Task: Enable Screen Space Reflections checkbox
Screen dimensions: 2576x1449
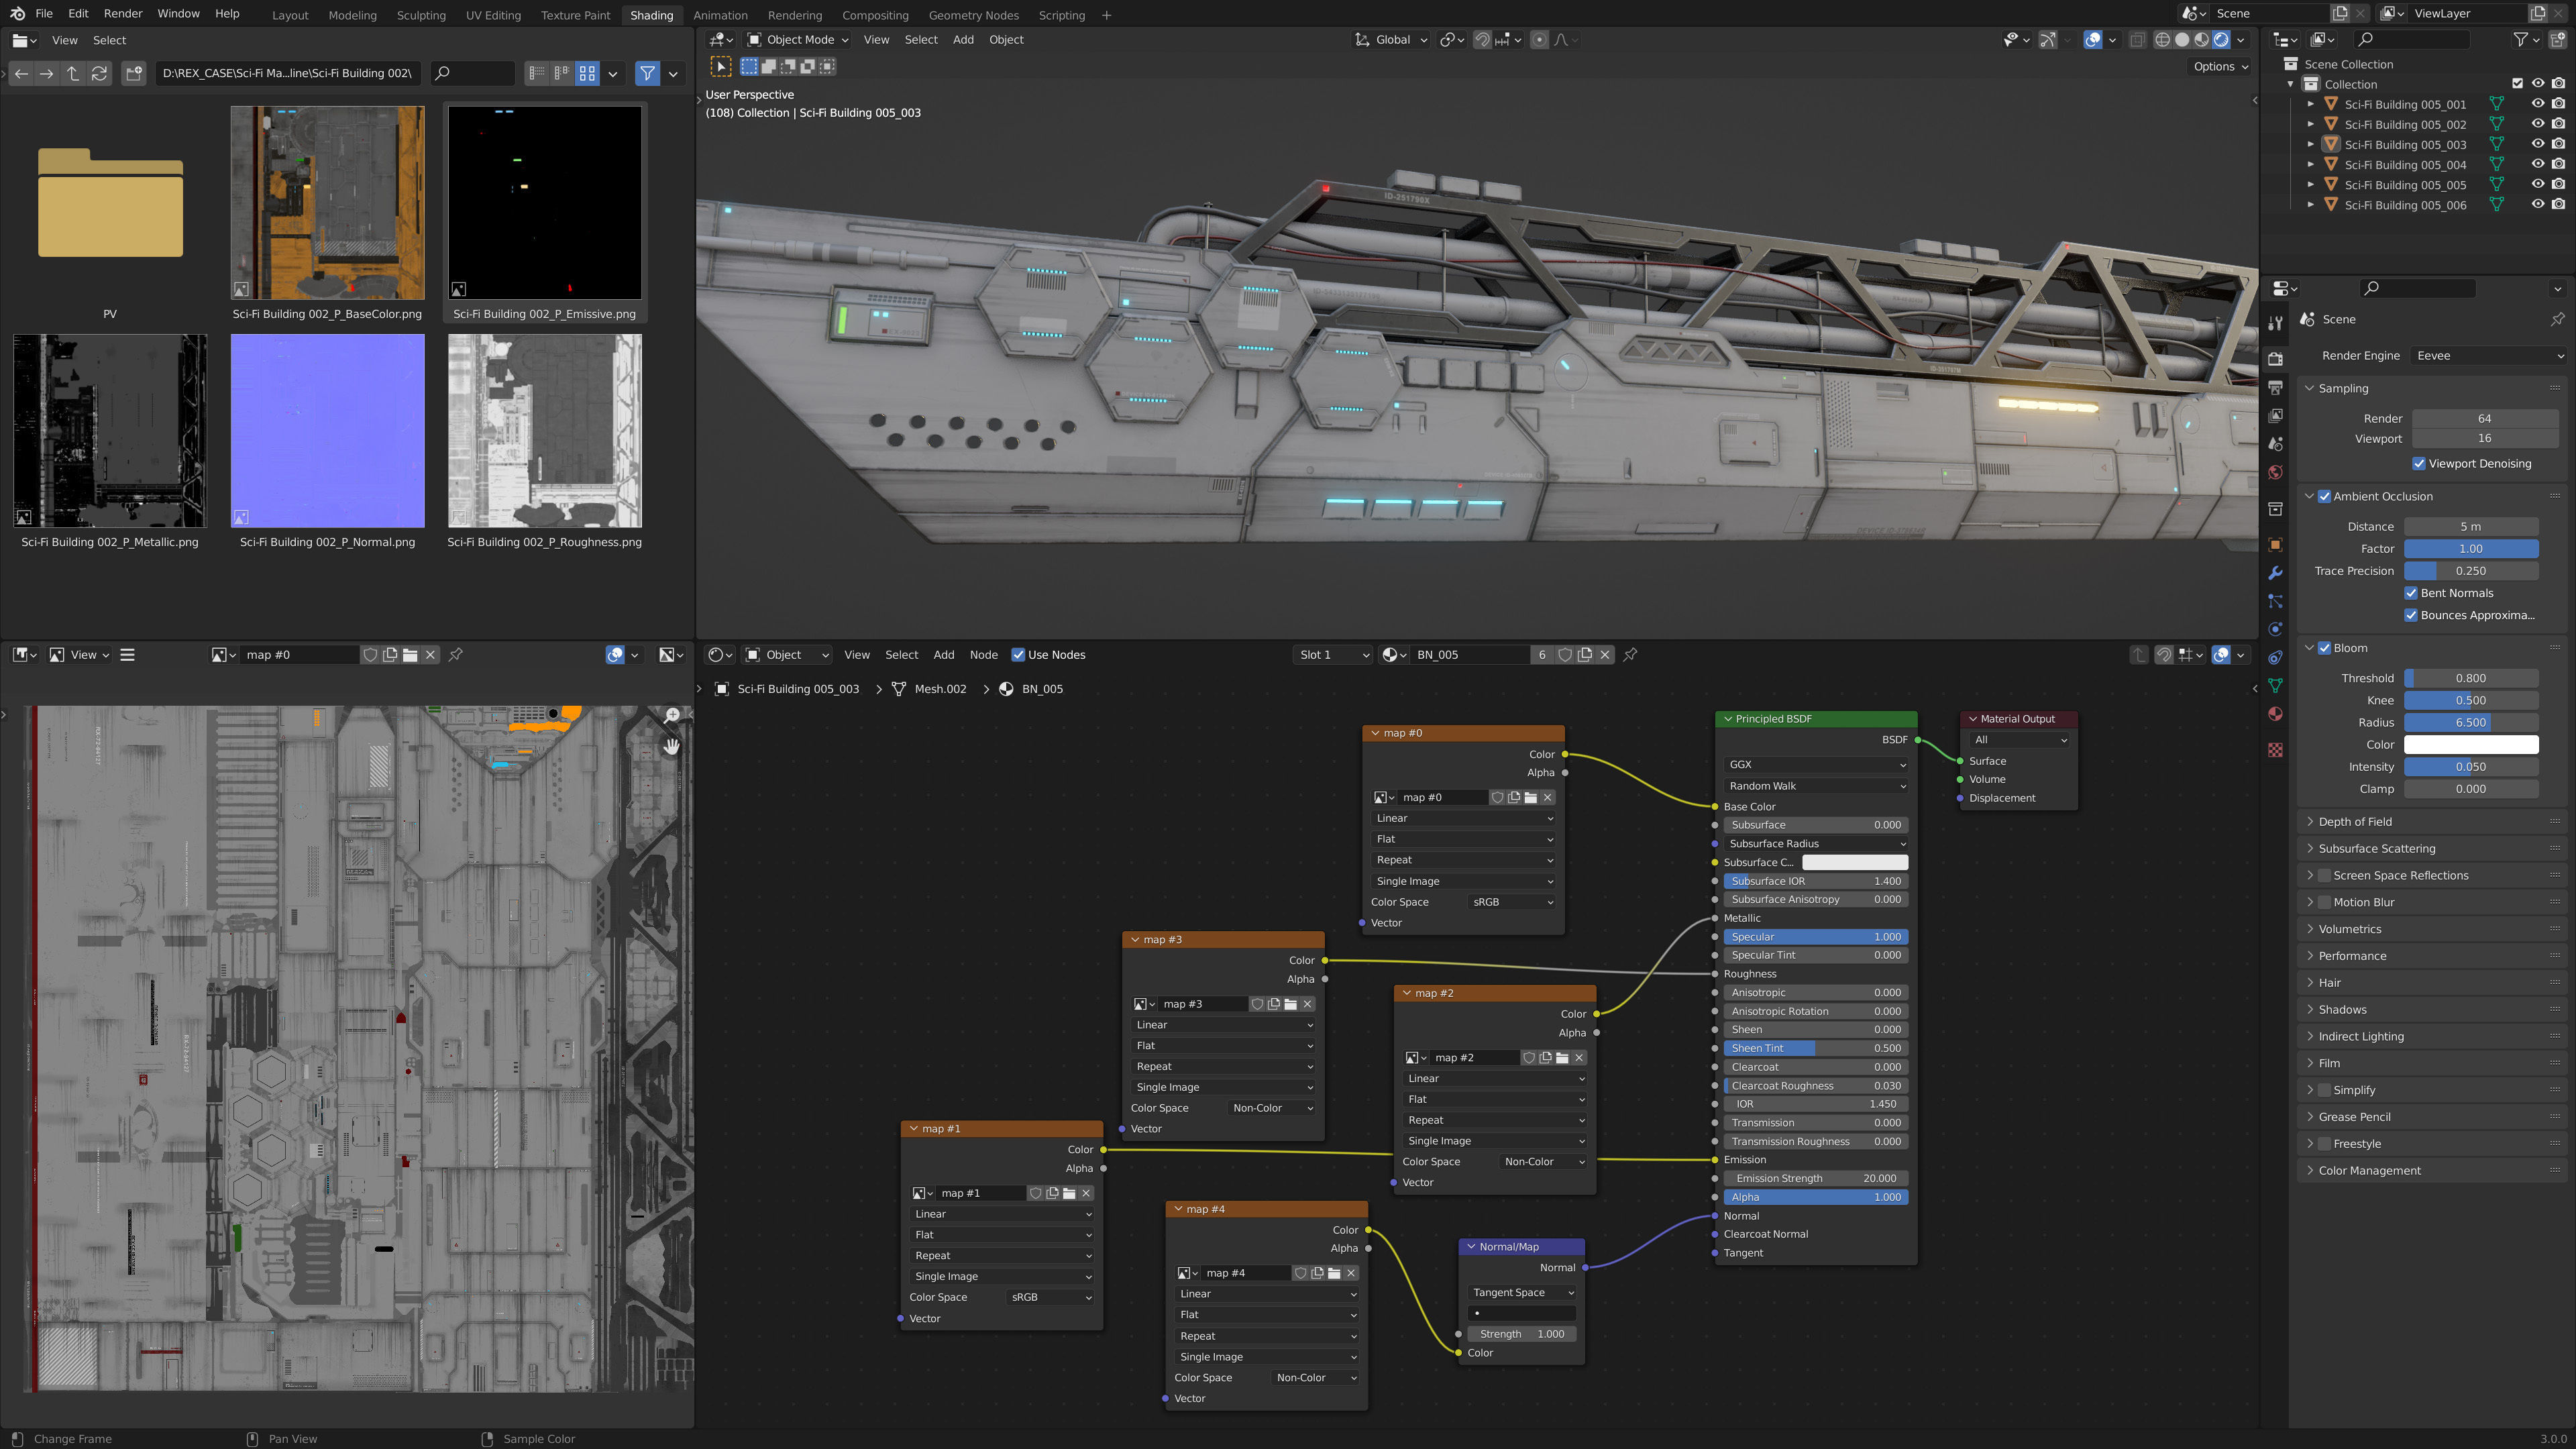Action: point(2325,875)
